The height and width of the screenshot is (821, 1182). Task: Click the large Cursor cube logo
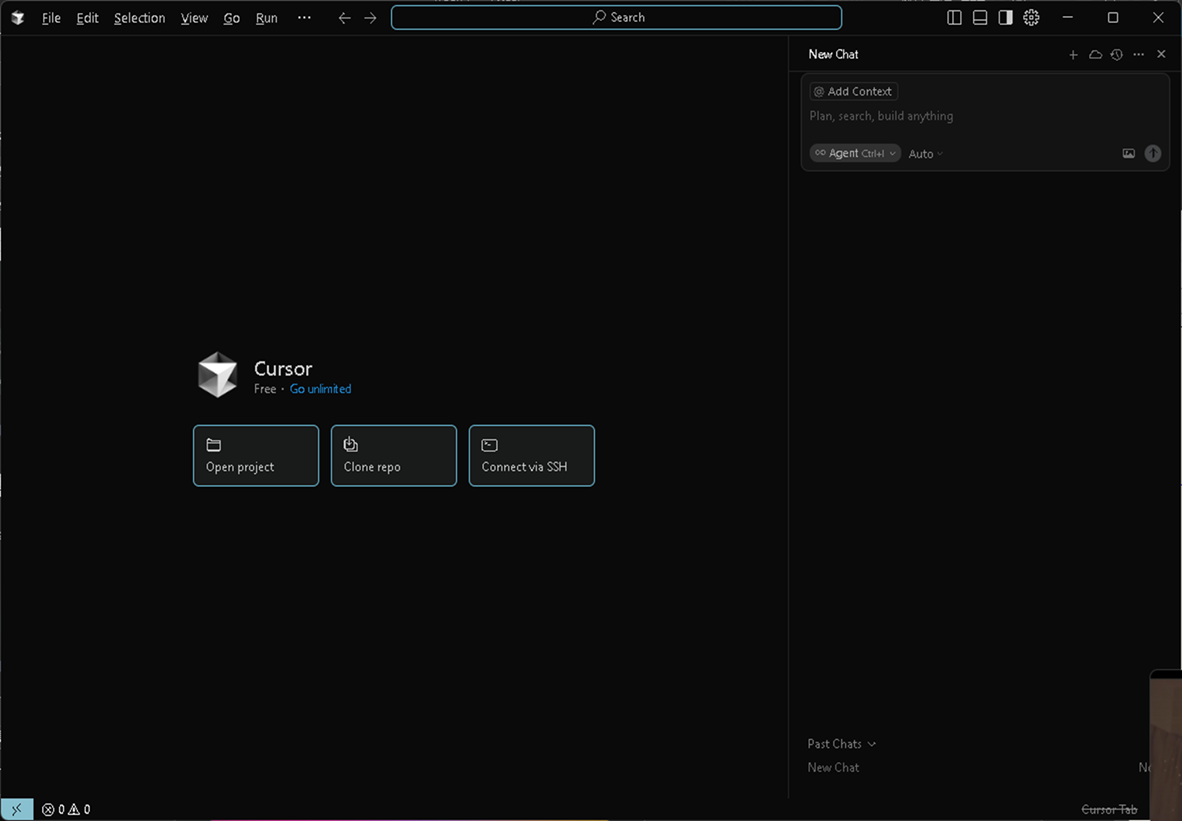pyautogui.click(x=218, y=375)
